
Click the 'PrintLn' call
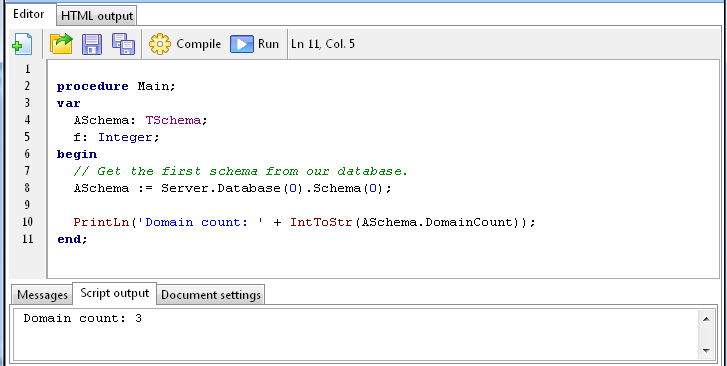click(101, 222)
